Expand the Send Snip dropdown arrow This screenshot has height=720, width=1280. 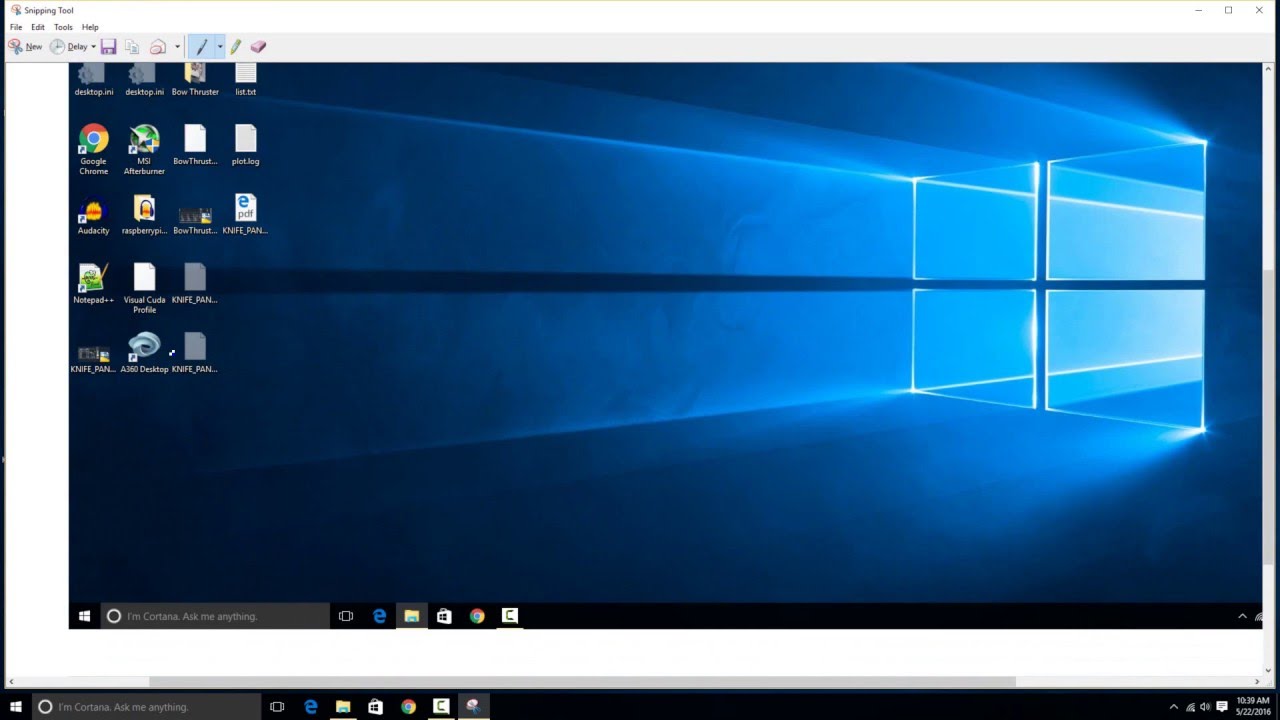[x=177, y=47]
